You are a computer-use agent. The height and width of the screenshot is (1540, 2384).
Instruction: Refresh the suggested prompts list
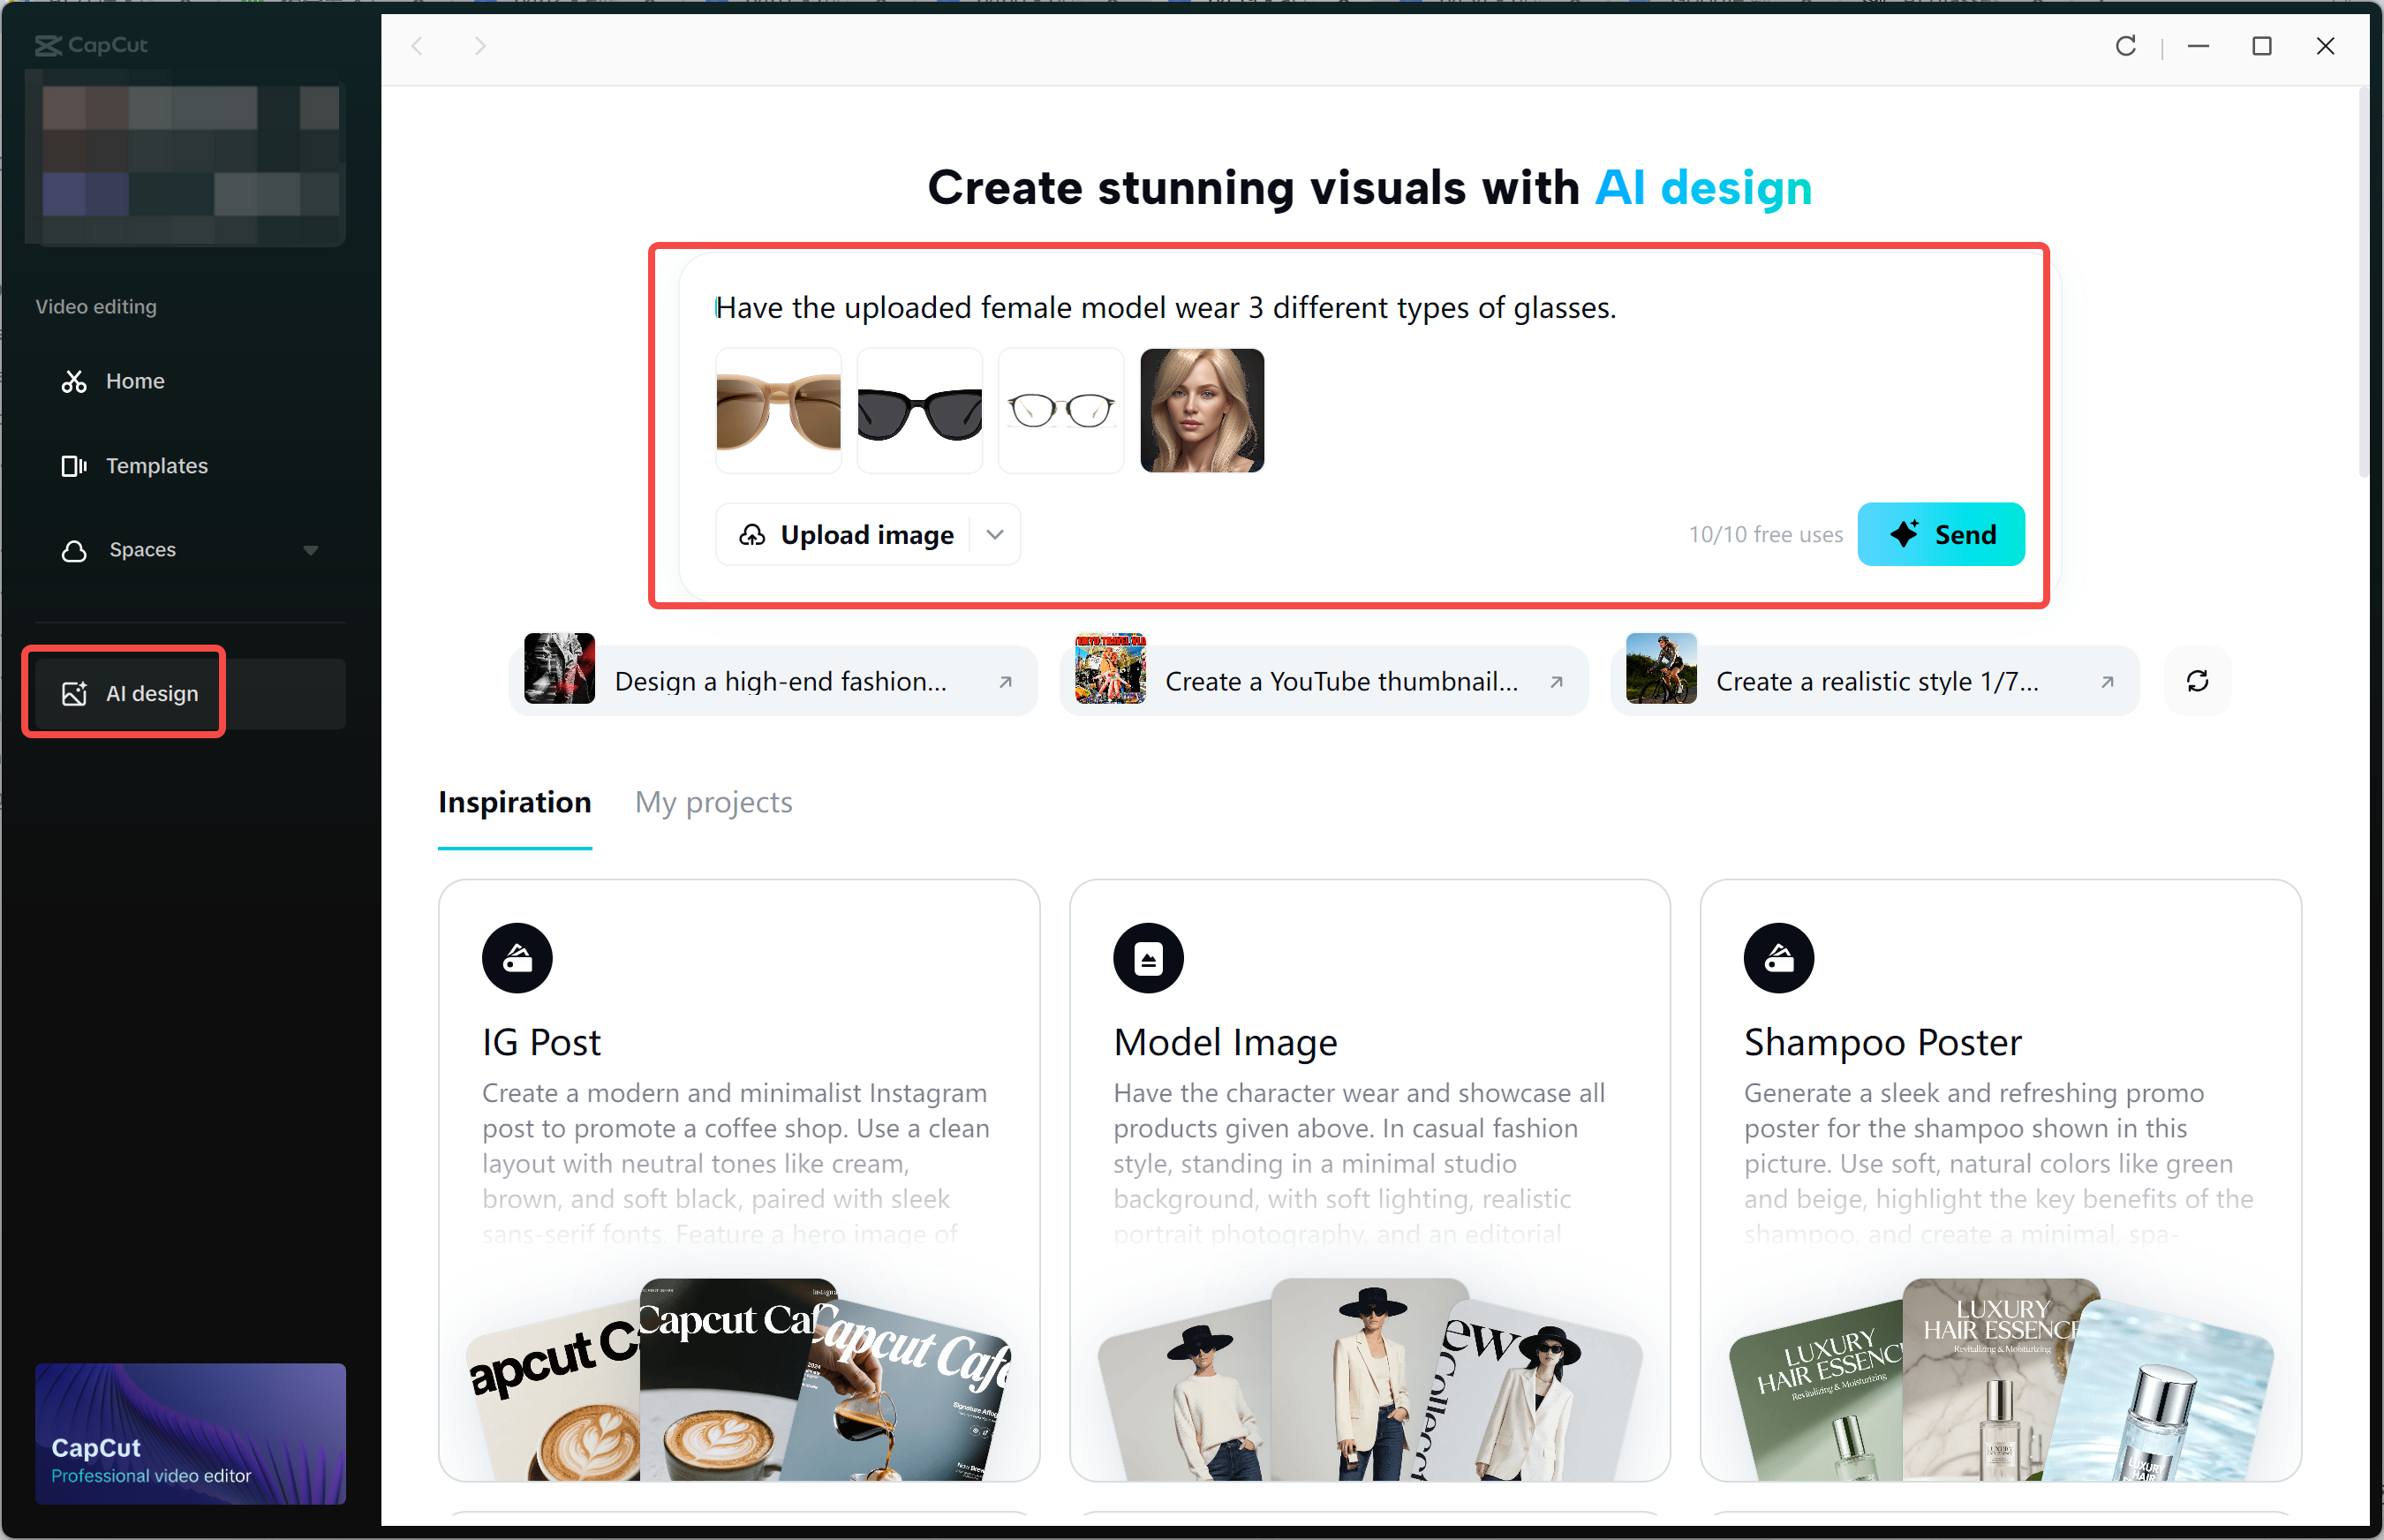[2197, 682]
